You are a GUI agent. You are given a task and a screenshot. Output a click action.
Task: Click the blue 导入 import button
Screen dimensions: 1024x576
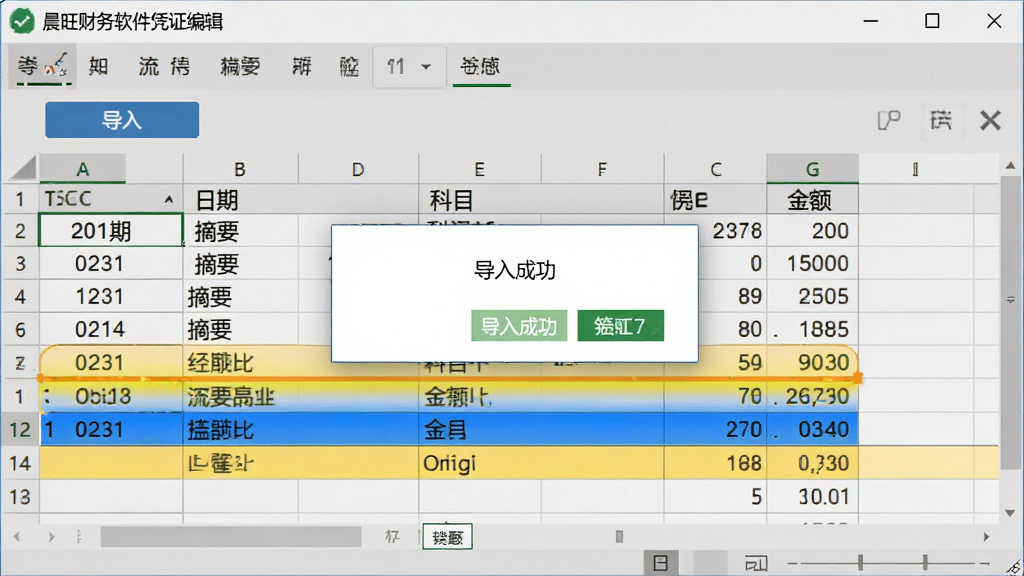pyautogui.click(x=122, y=120)
